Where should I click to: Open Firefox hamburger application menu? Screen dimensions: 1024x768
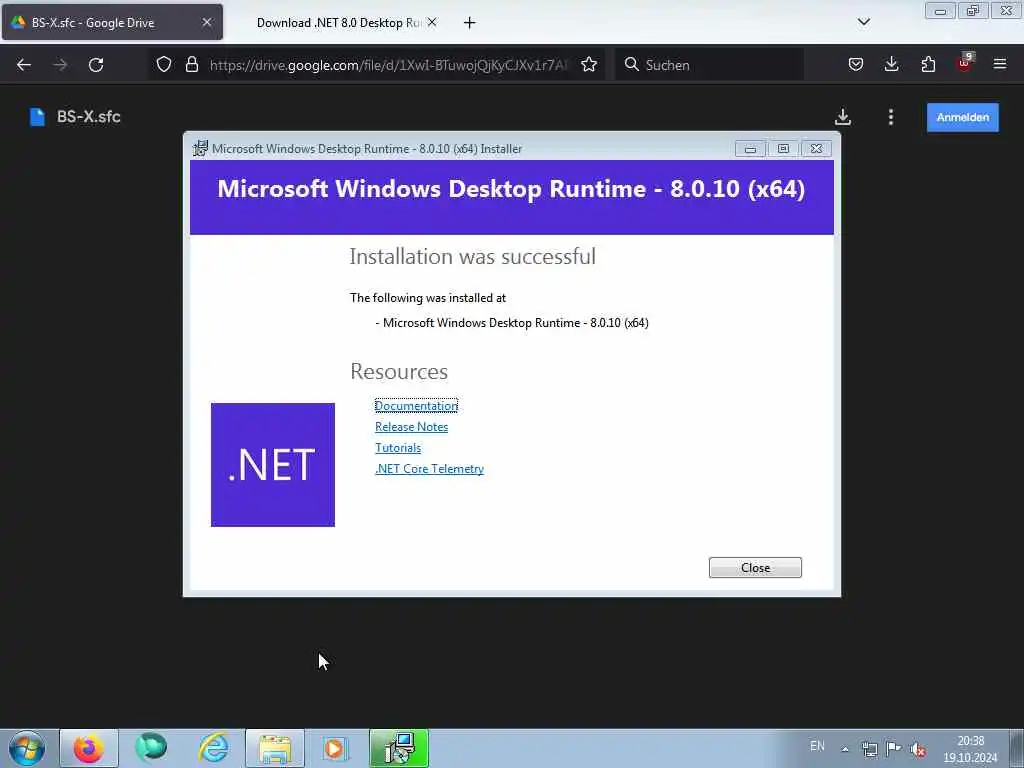pos(999,64)
